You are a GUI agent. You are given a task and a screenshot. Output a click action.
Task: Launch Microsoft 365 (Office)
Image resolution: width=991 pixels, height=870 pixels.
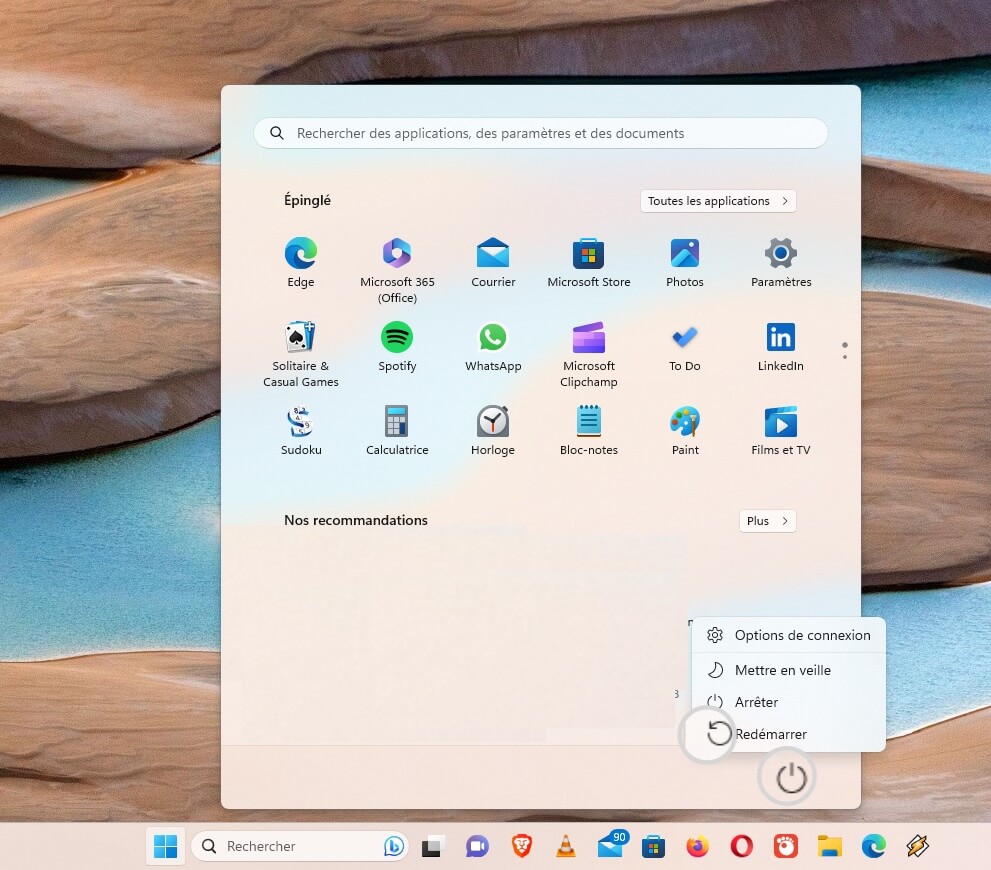(x=397, y=270)
